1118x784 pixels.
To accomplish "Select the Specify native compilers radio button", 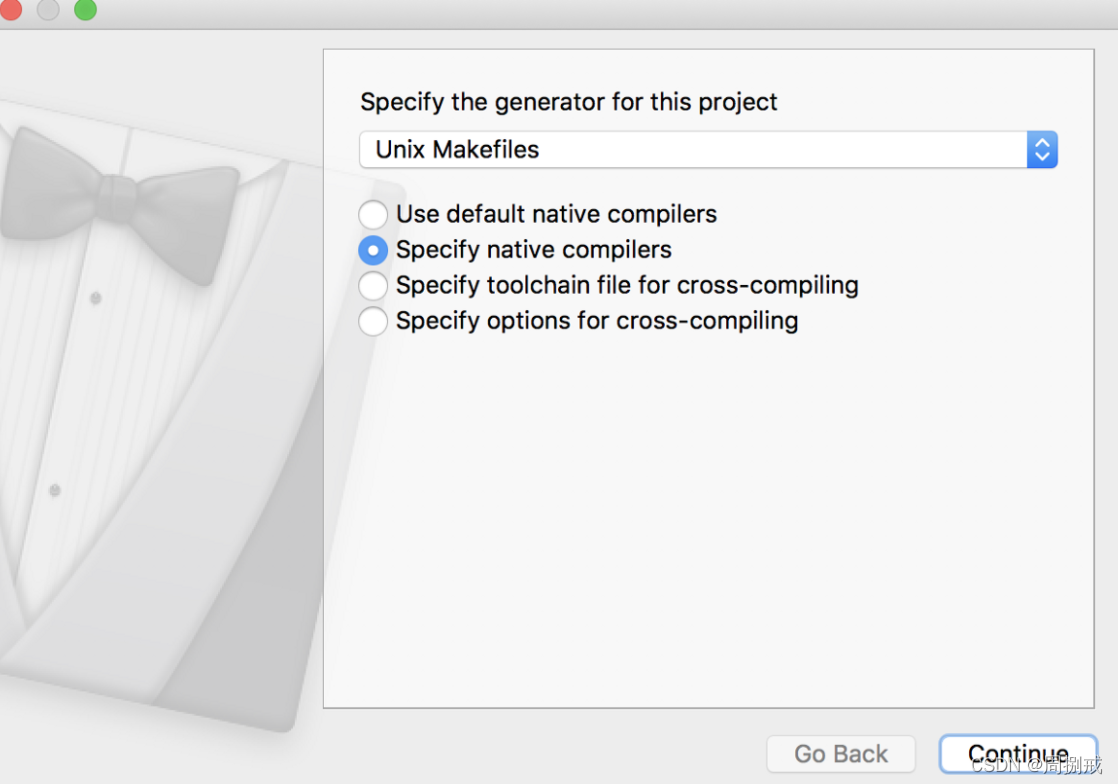I will tap(373, 250).
